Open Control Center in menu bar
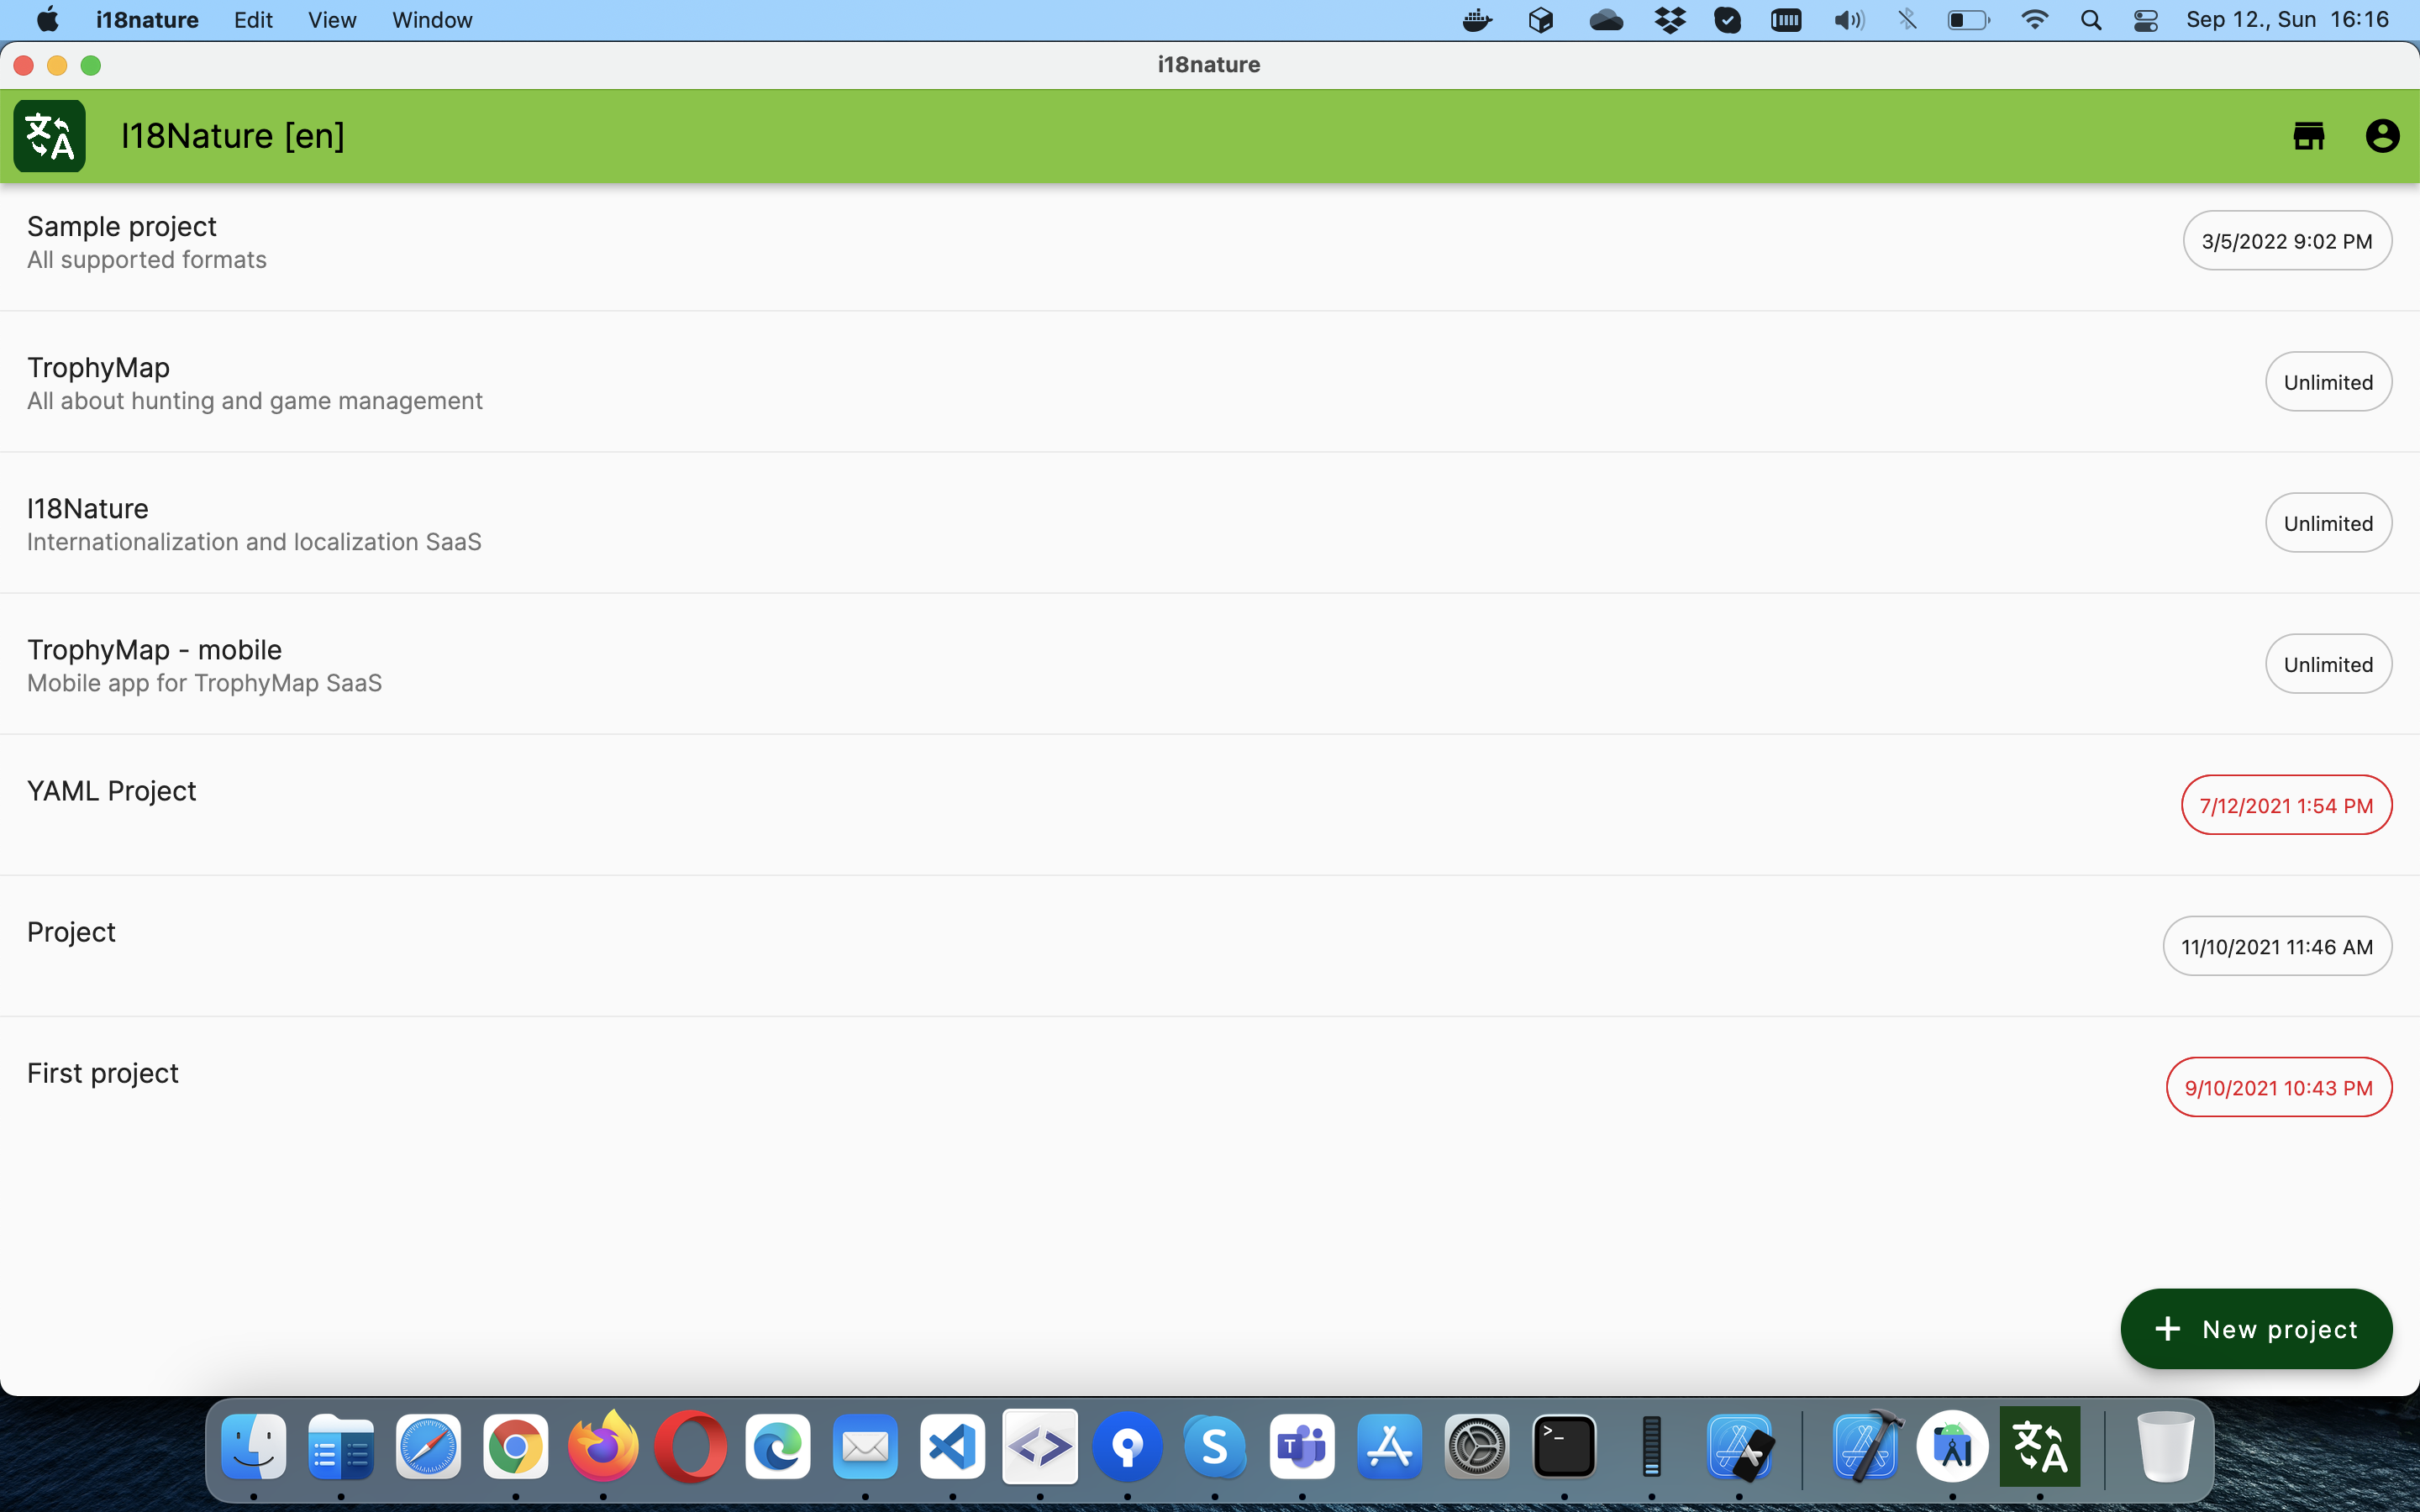Viewport: 2420px width, 1512px height. [2145, 20]
